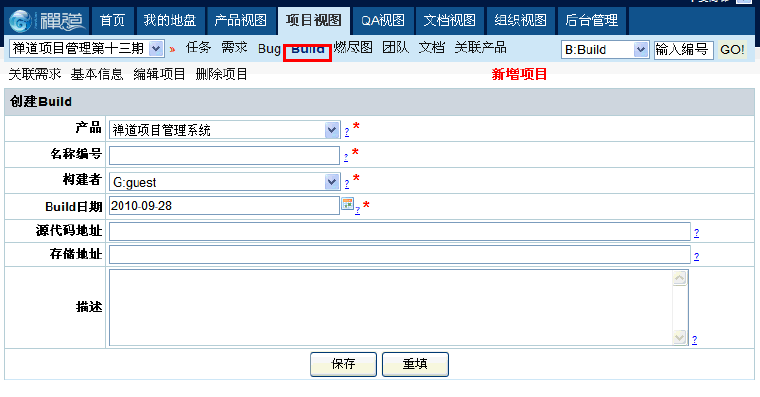
Task: Open the calendar picker next to Build日期
Action: [x=347, y=204]
